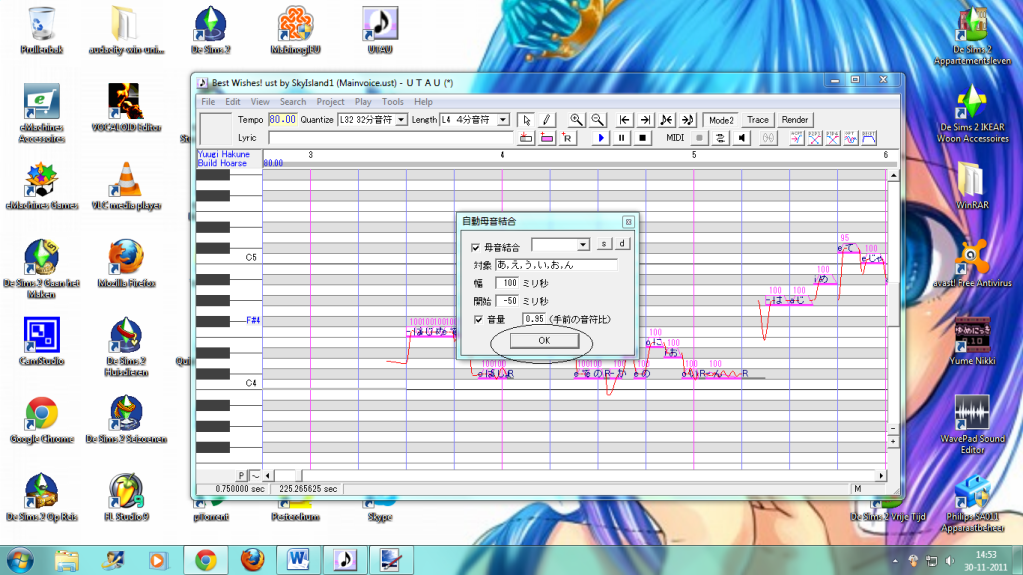Open the Tools menu

pyautogui.click(x=392, y=102)
